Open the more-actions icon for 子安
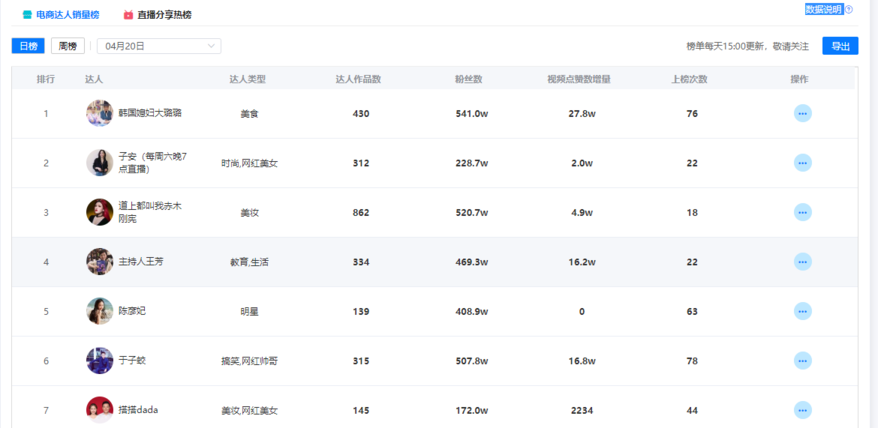Viewport: 878px width, 428px height. (802, 163)
